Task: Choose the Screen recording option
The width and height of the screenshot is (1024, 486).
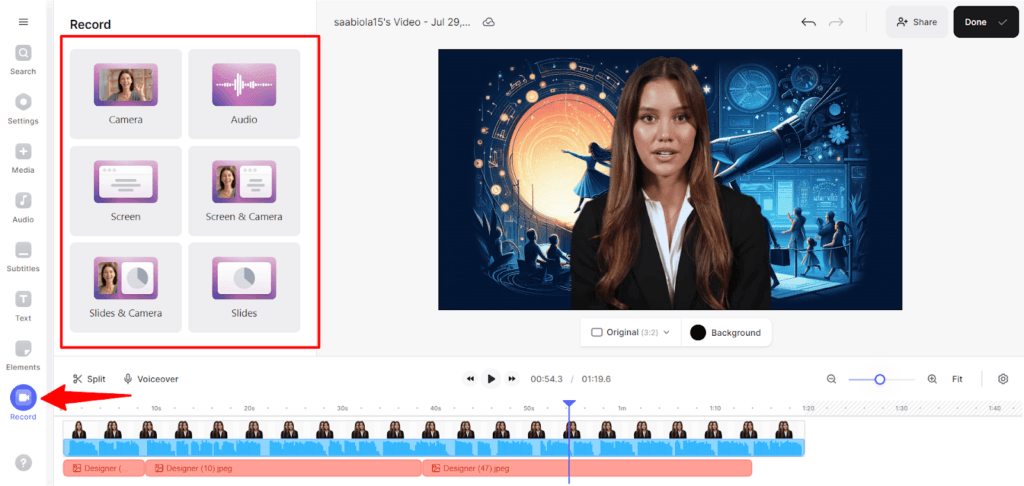Action: pyautogui.click(x=125, y=191)
